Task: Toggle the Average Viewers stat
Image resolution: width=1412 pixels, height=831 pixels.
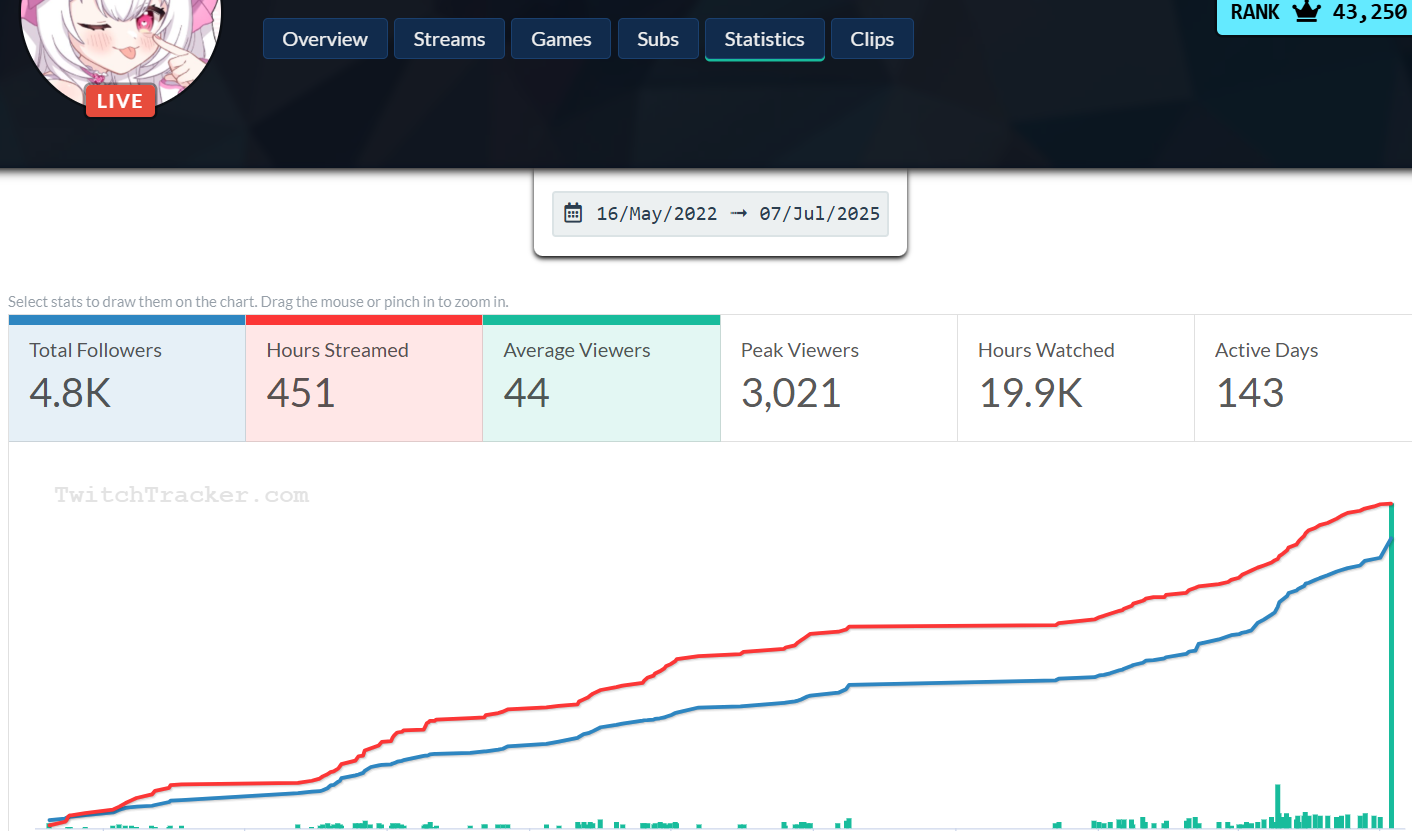Action: click(601, 378)
